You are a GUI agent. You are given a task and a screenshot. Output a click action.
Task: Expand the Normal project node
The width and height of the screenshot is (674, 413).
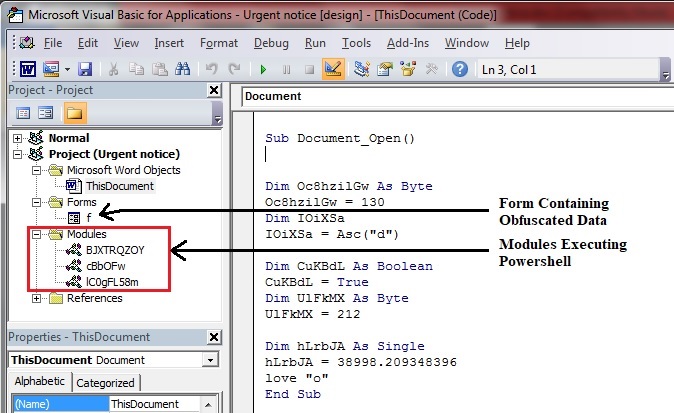coord(17,138)
